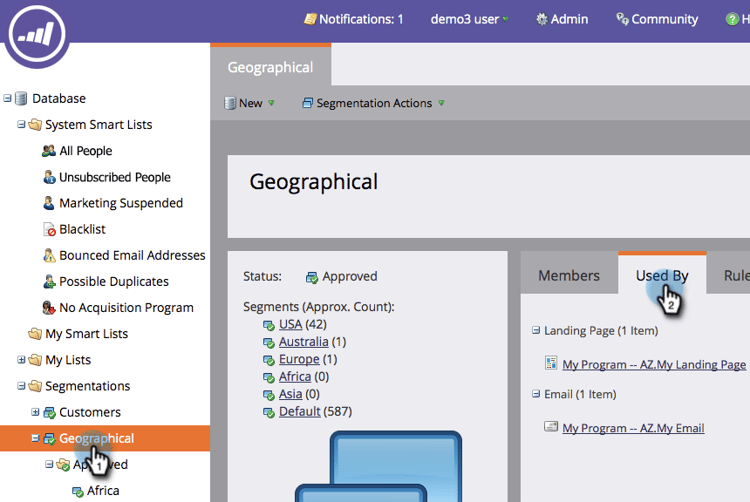The image size is (750, 502).
Task: Click the Bounced Email Addresses icon
Action: 49,255
